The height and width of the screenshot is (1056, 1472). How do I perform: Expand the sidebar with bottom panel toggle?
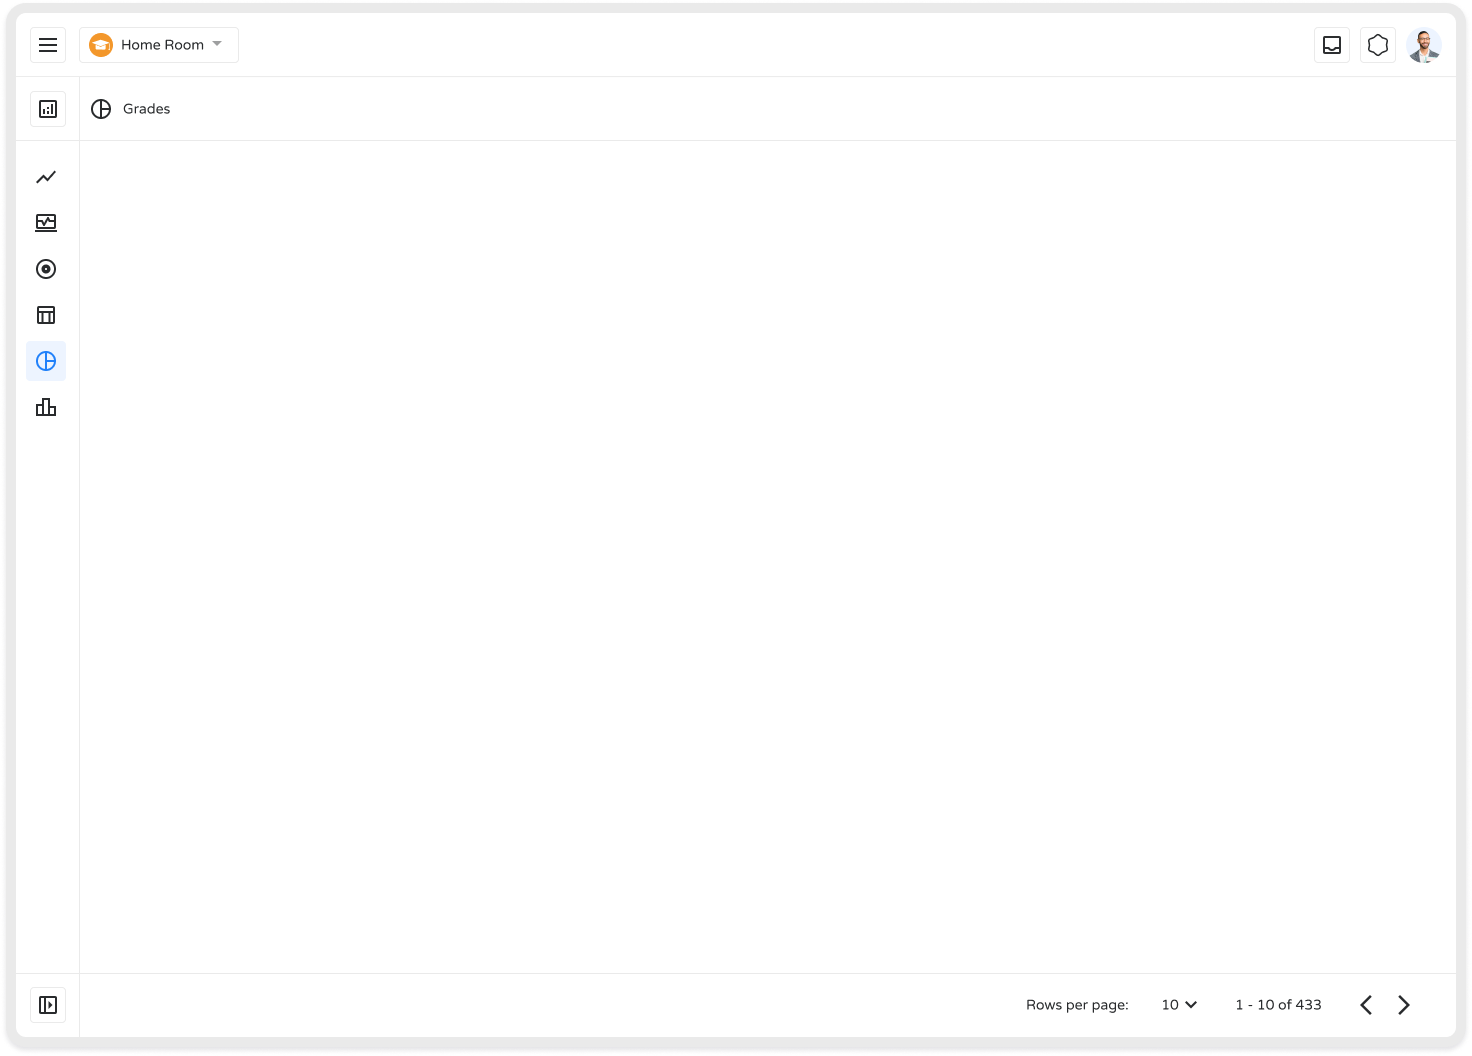(48, 1005)
